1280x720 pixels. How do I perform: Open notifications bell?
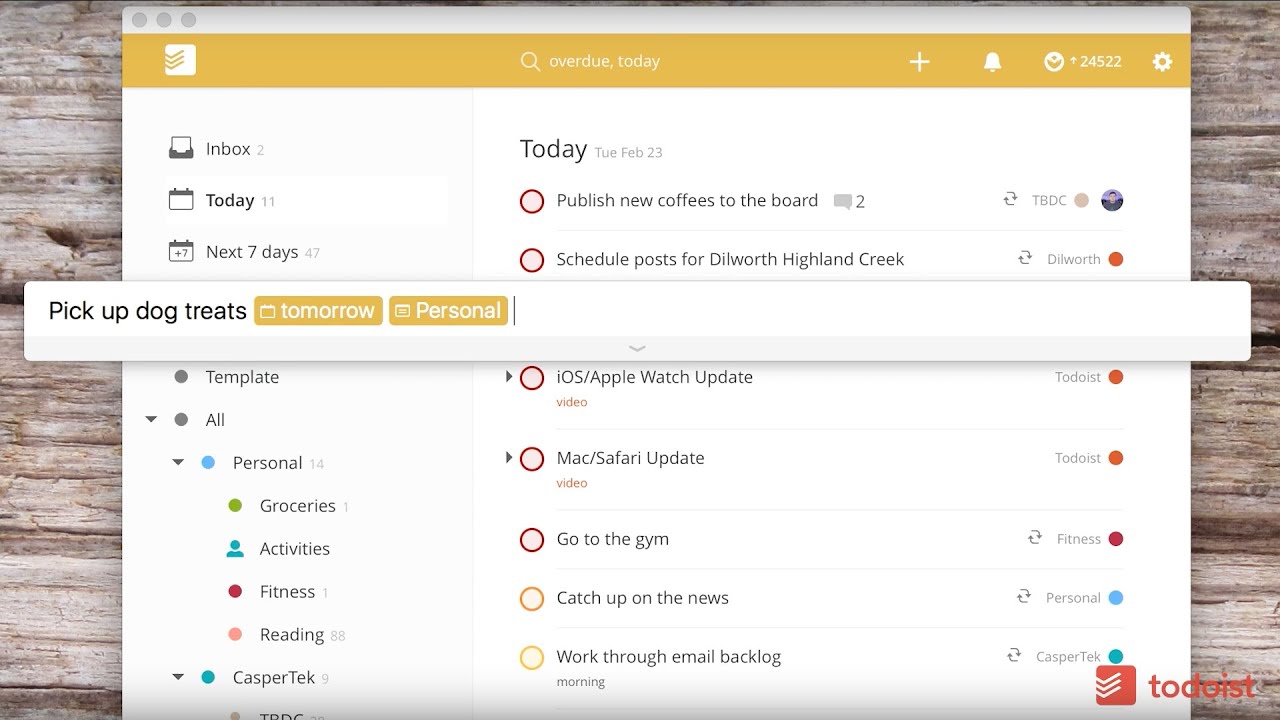(x=992, y=62)
